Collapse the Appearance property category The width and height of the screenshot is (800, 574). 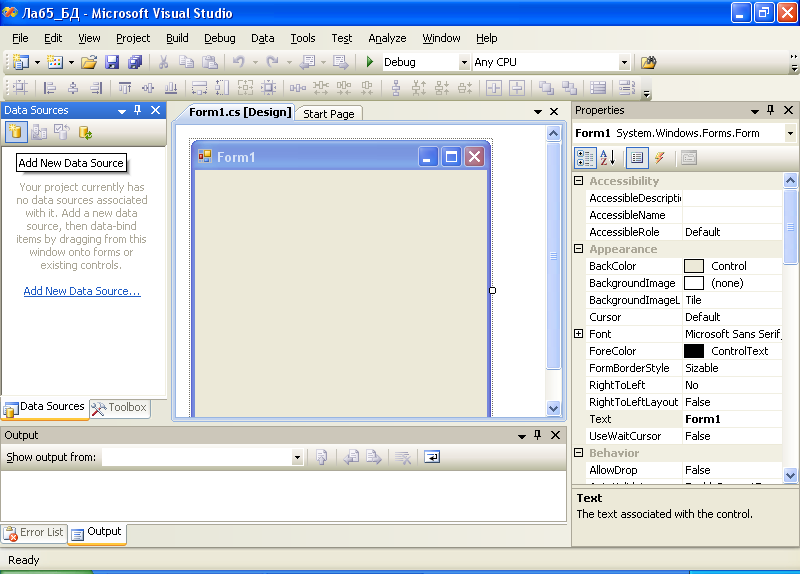(x=579, y=248)
